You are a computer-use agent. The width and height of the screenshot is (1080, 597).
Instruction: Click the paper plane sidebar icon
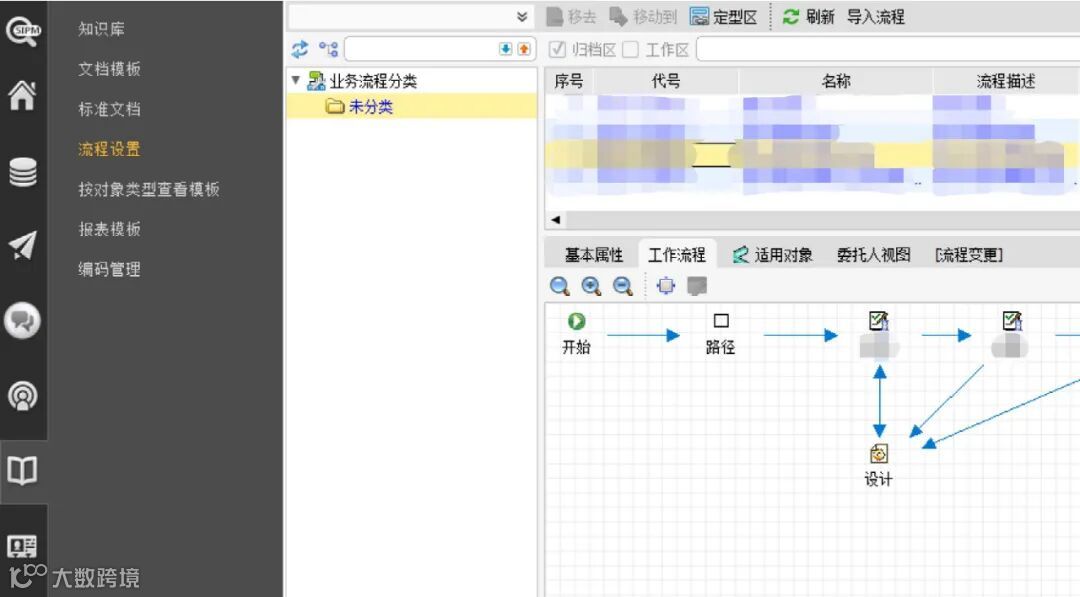[23, 245]
